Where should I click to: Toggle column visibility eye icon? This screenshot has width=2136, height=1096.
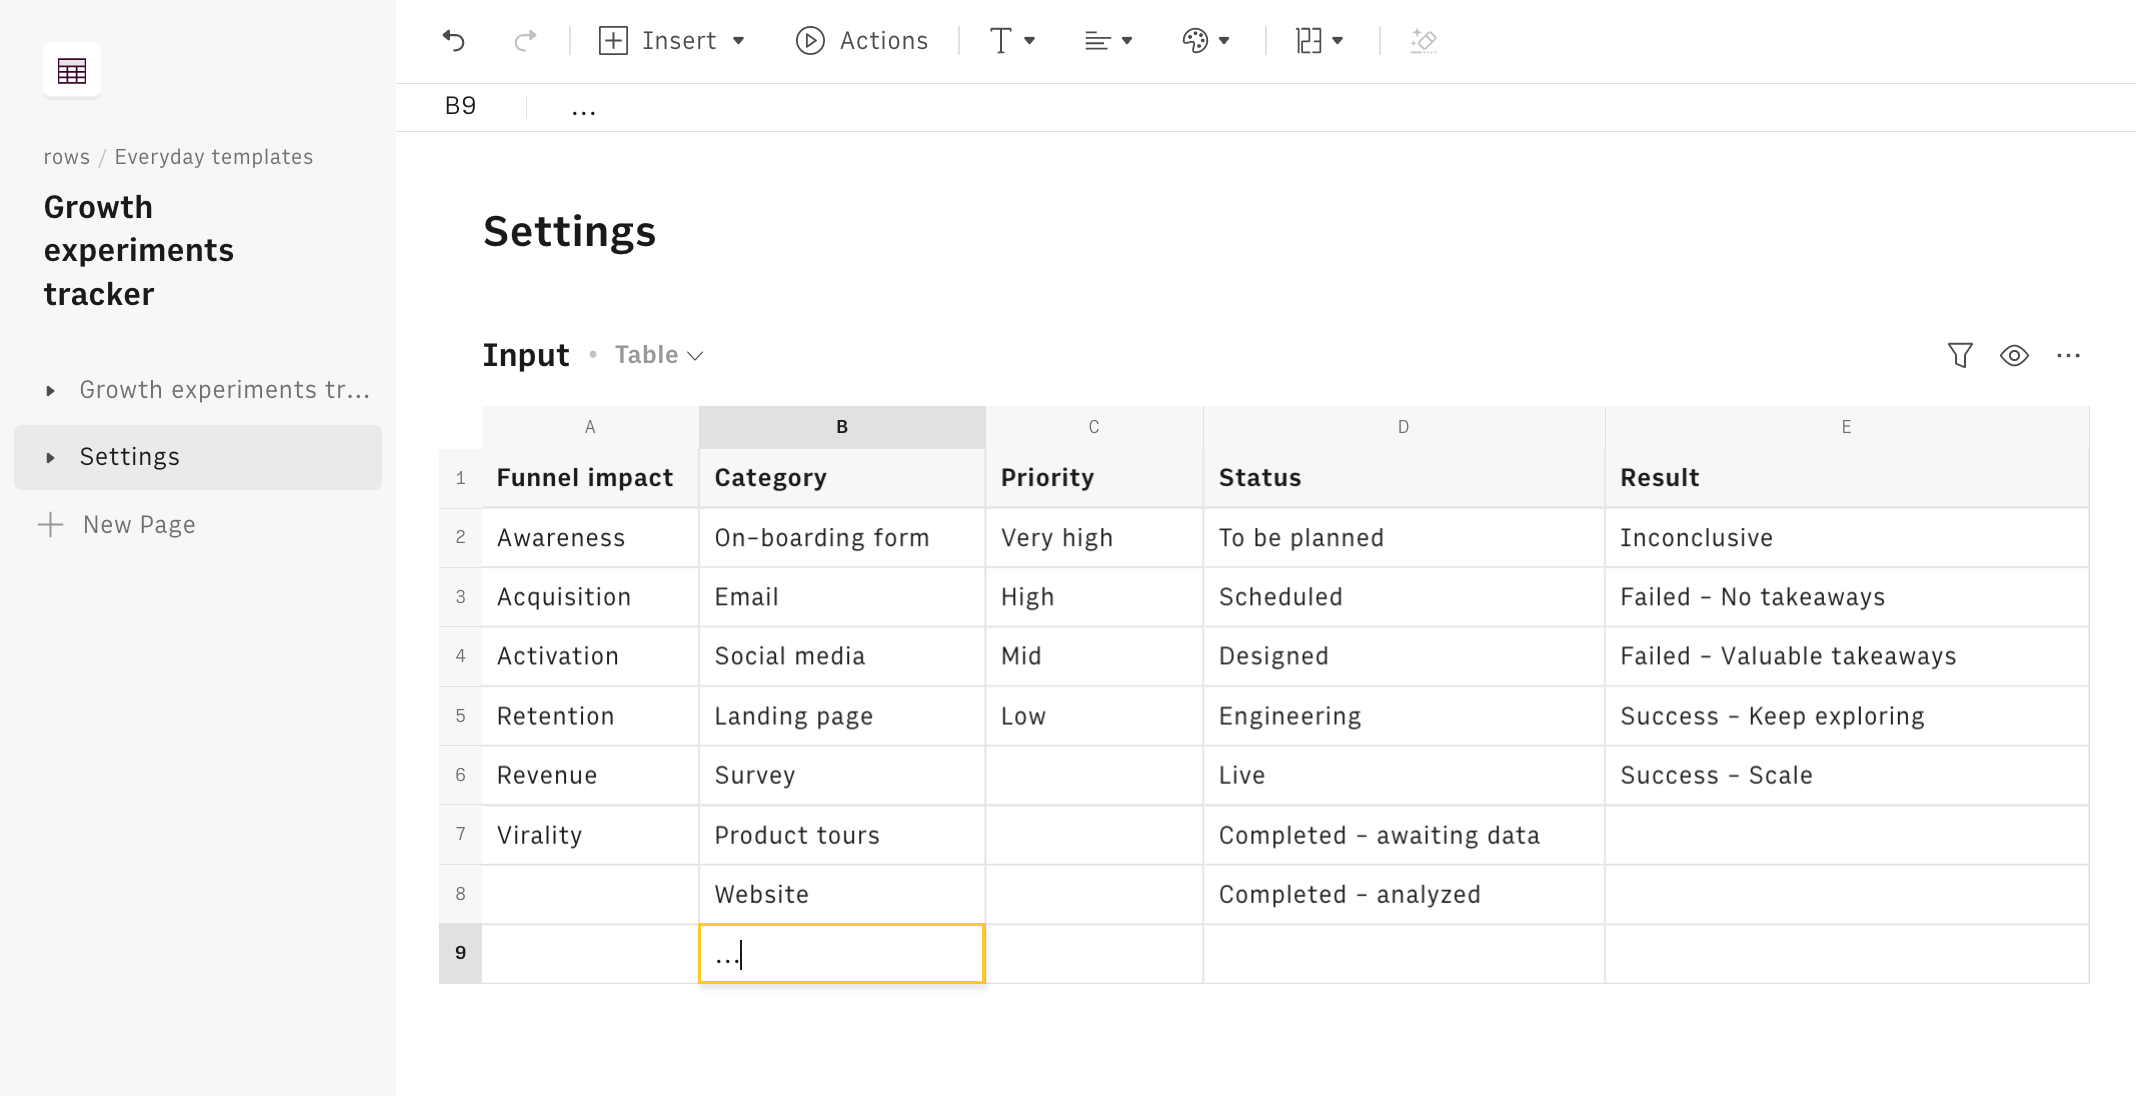click(2014, 355)
